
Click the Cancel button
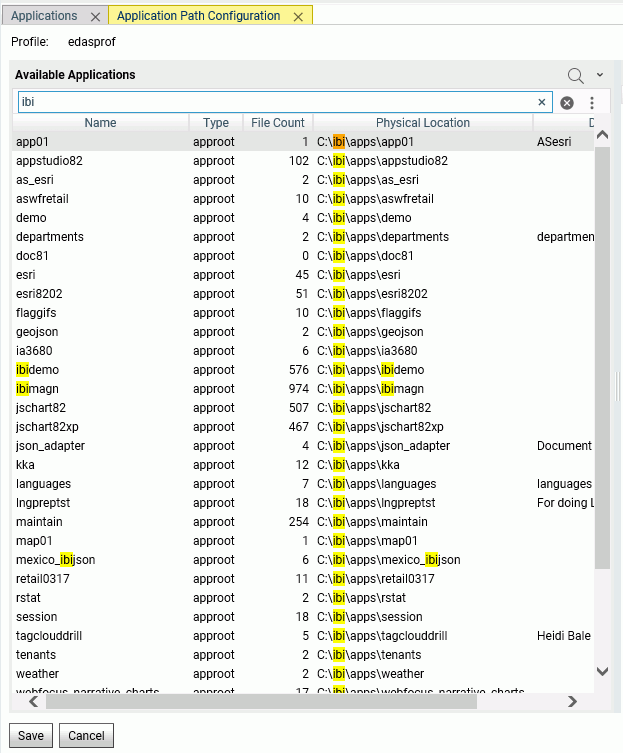tap(86, 735)
